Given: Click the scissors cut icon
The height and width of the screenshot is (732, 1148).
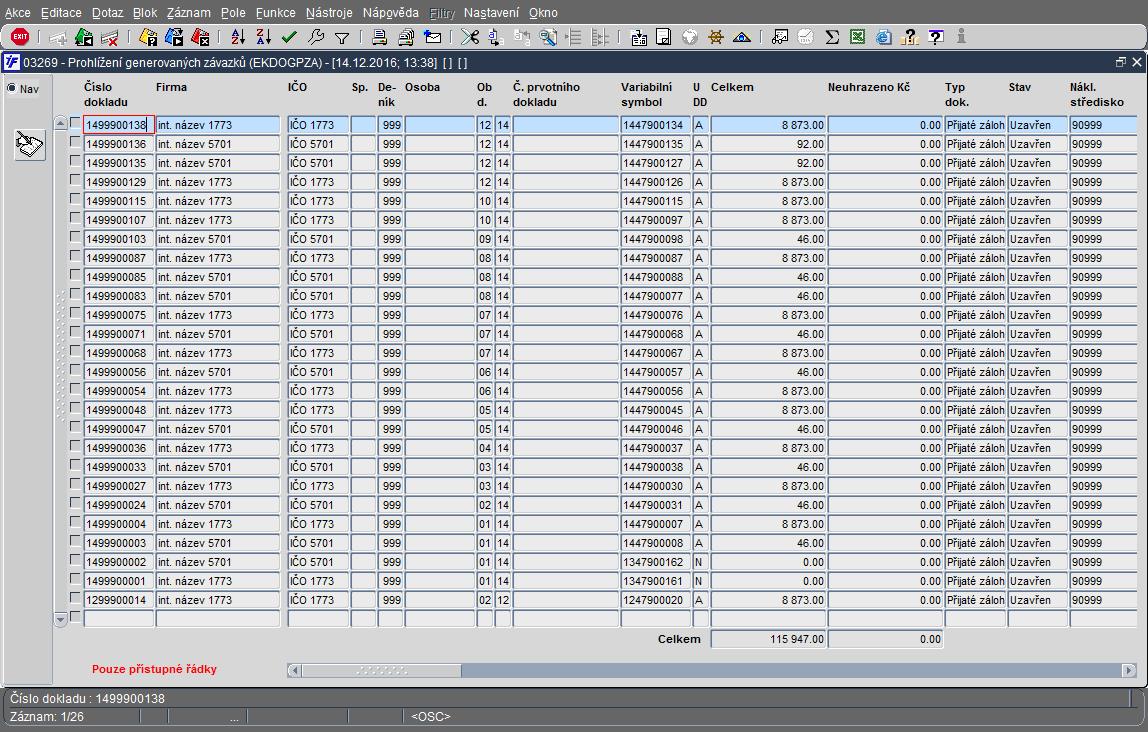Looking at the screenshot, I should click(470, 37).
